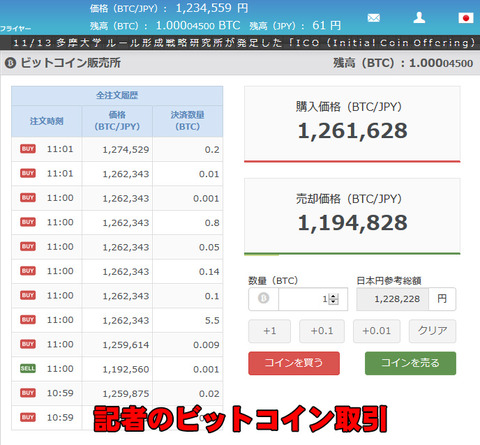Sell coins with green コインを売る button

pyautogui.click(x=410, y=363)
